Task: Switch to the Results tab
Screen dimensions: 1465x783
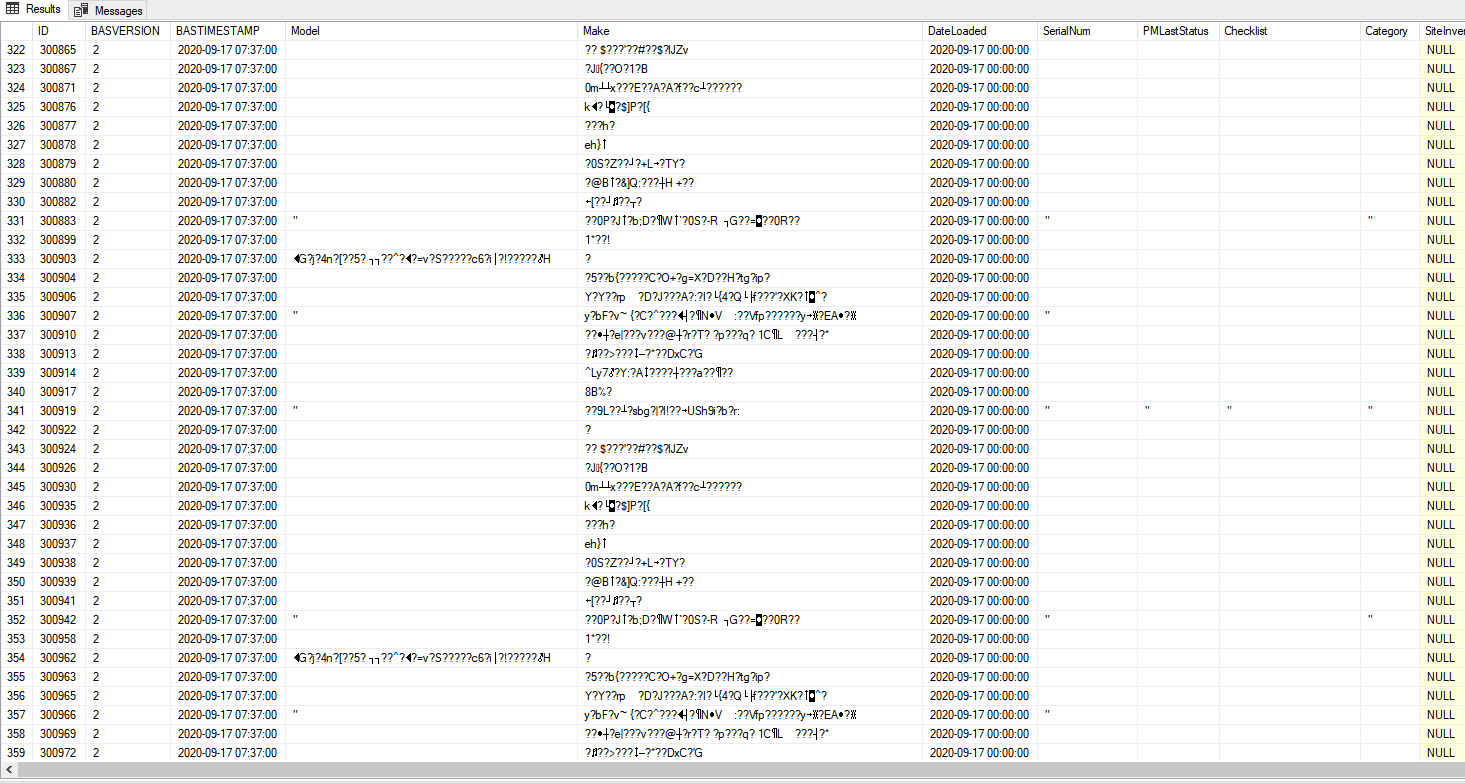Action: (x=34, y=9)
